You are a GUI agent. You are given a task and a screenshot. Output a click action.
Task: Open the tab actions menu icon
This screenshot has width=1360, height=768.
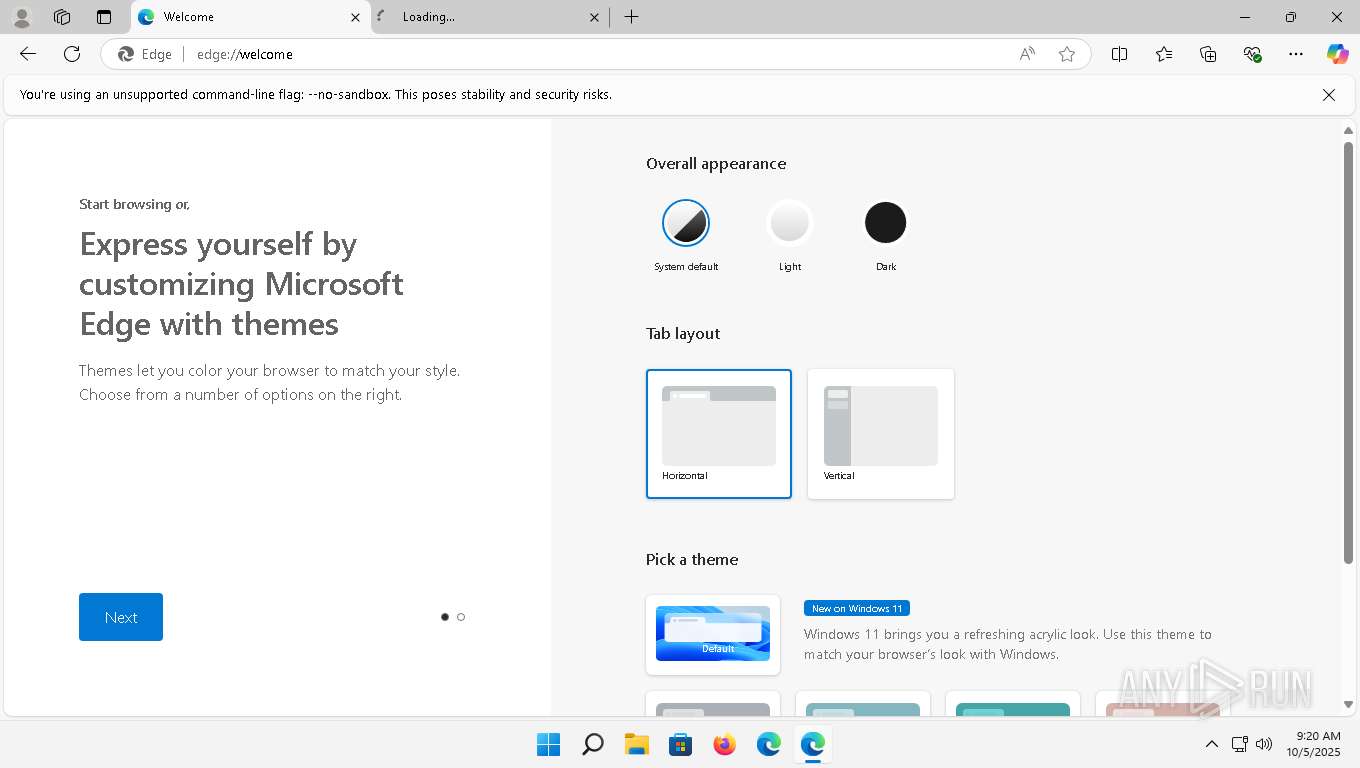pyautogui.click(x=104, y=17)
